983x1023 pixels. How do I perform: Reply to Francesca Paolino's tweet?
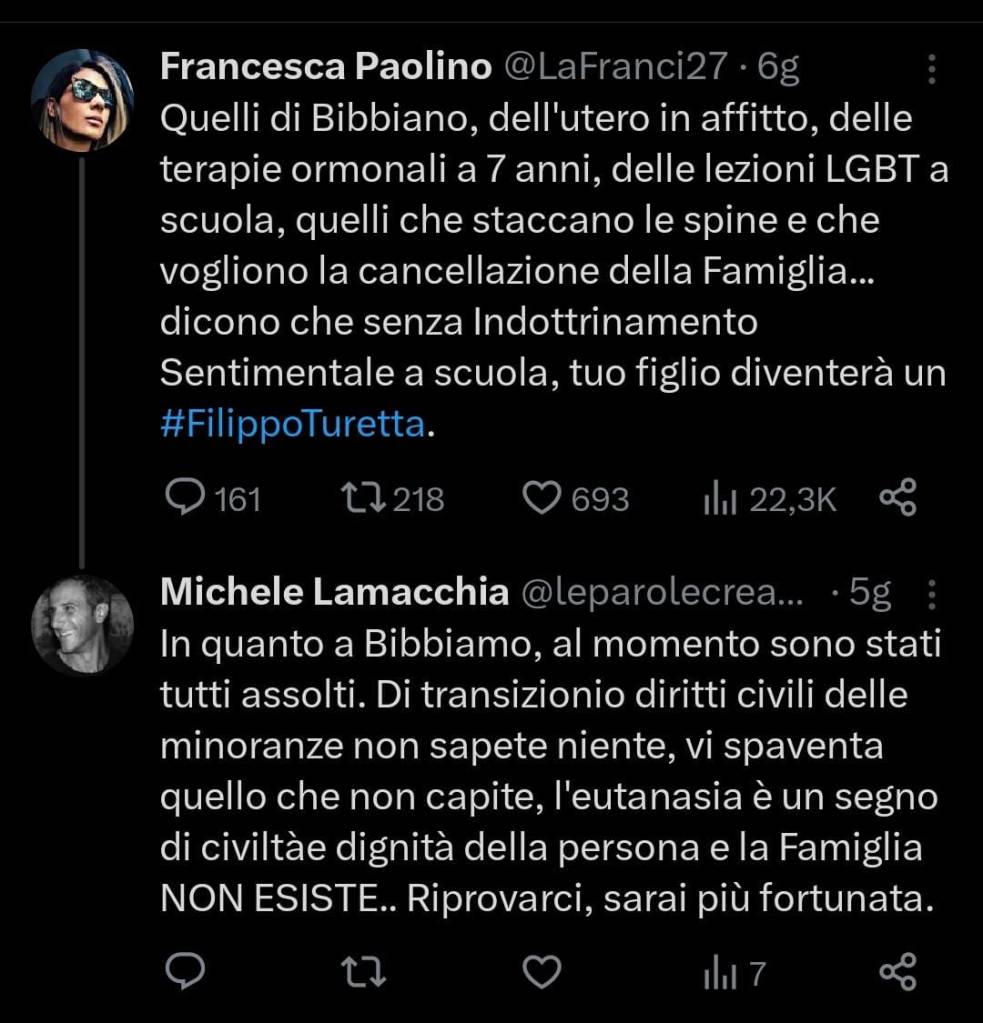184,498
